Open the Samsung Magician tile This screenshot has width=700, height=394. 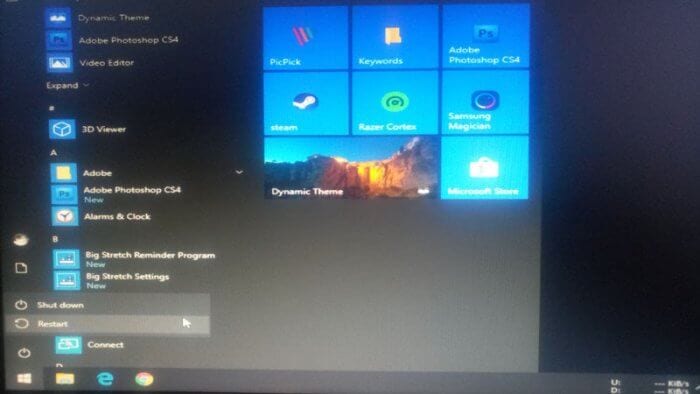(x=485, y=102)
